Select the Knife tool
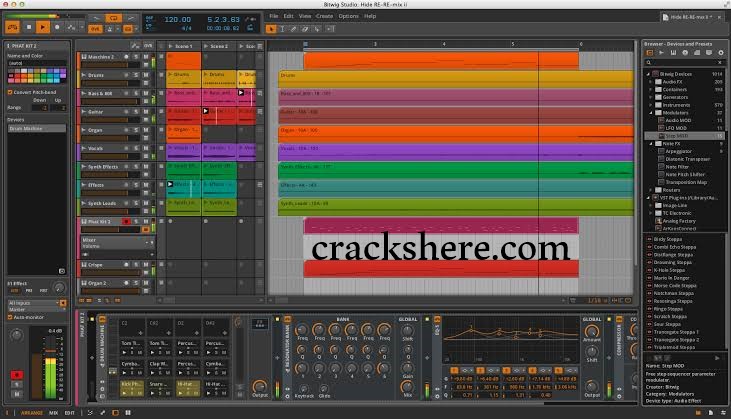 [x=317, y=29]
